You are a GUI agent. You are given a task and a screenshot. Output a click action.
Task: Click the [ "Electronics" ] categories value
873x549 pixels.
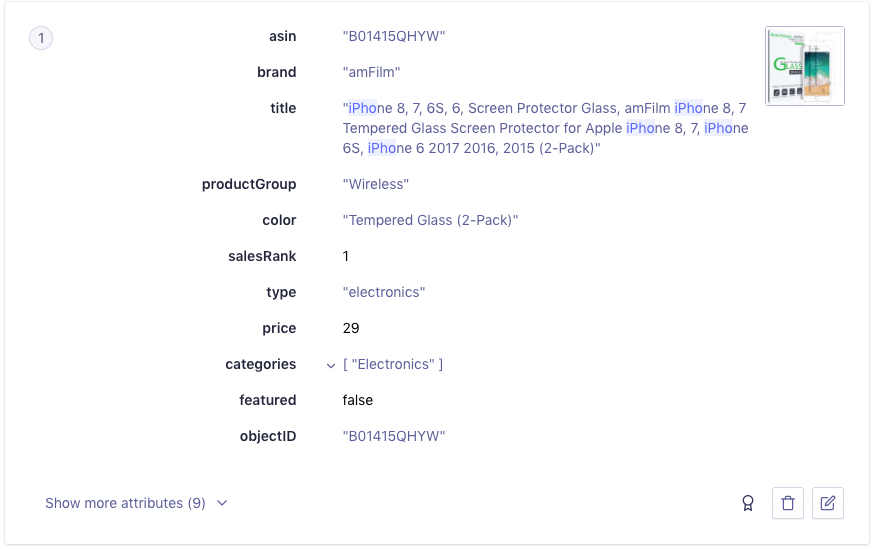point(393,364)
